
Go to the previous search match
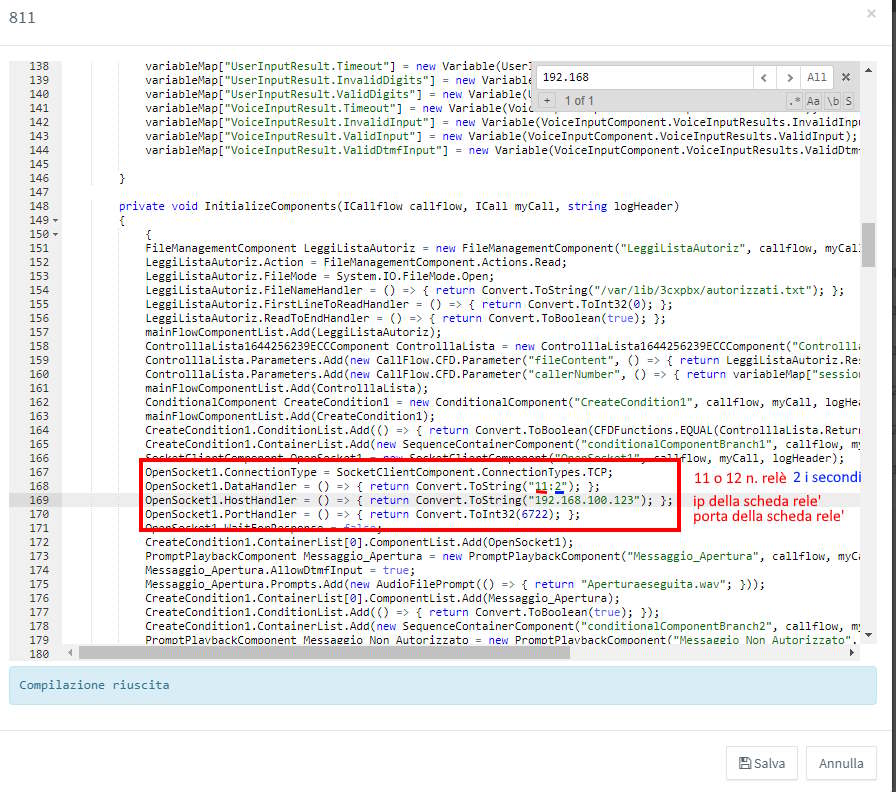click(764, 77)
